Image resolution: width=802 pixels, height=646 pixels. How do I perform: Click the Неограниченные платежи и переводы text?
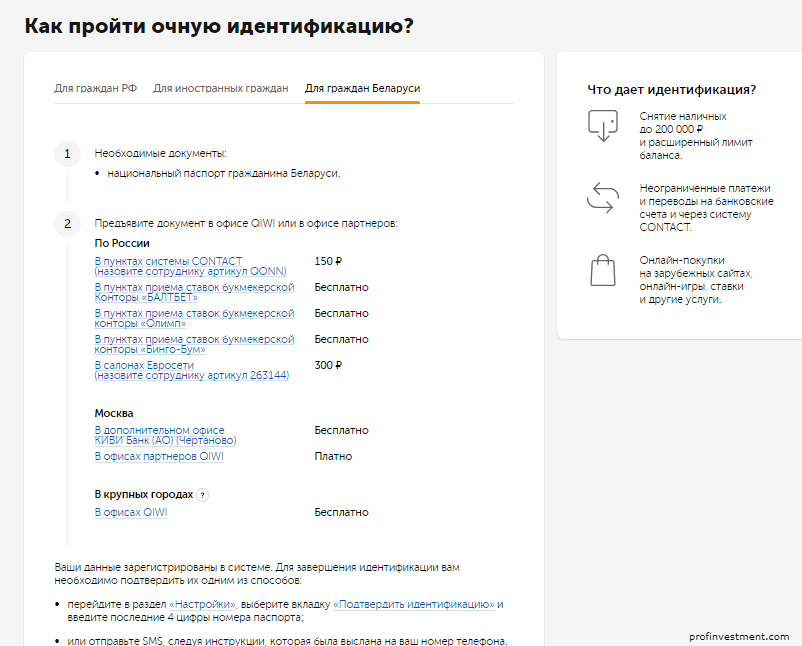tap(706, 208)
